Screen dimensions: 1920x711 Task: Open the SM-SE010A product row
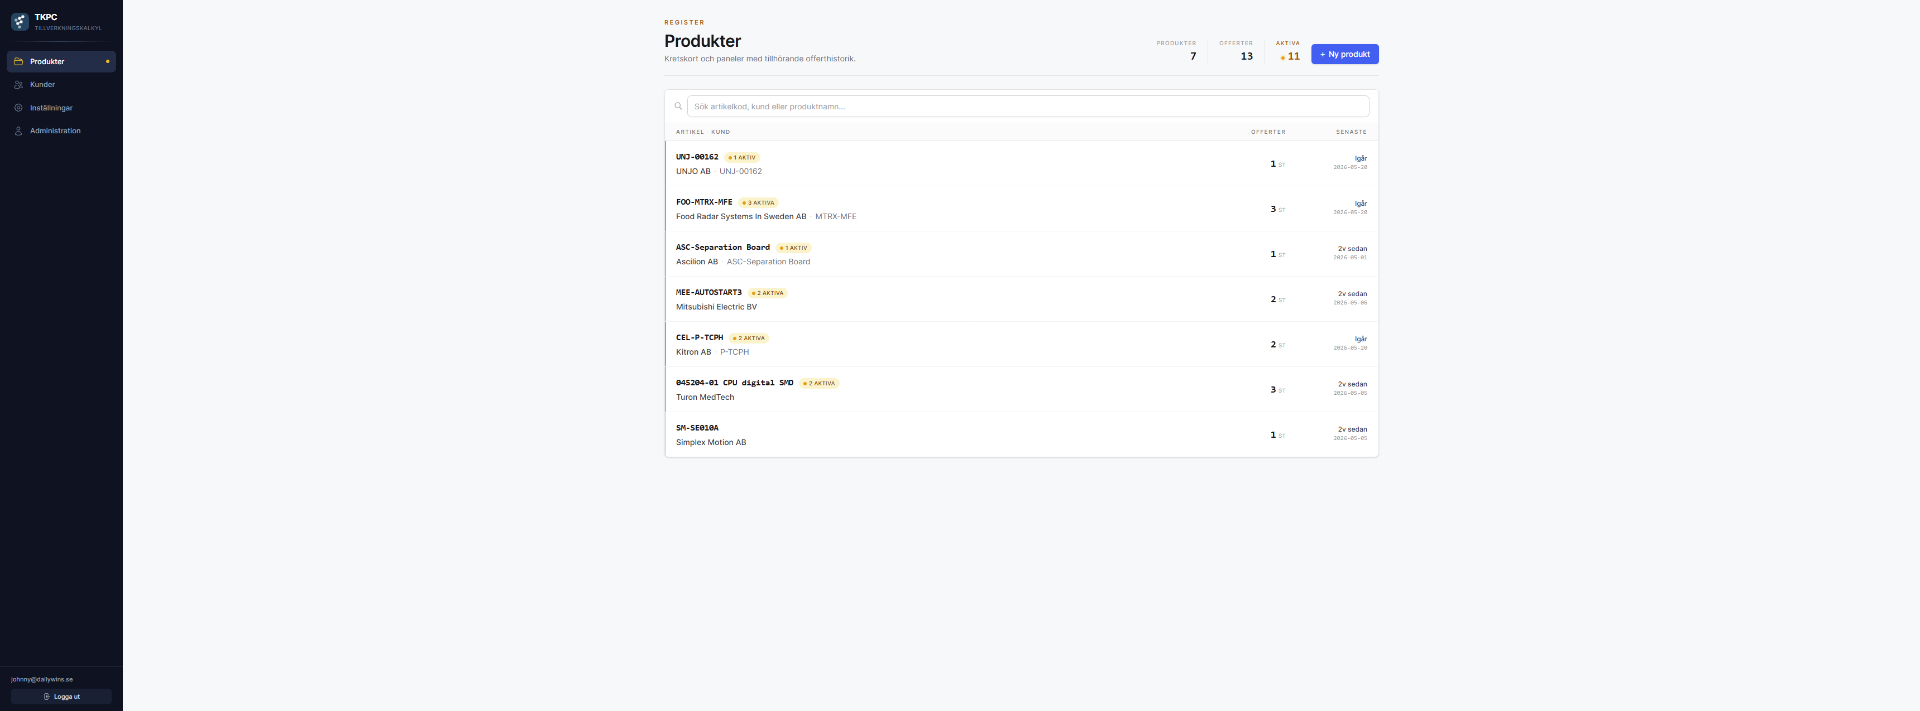[x=1022, y=435]
